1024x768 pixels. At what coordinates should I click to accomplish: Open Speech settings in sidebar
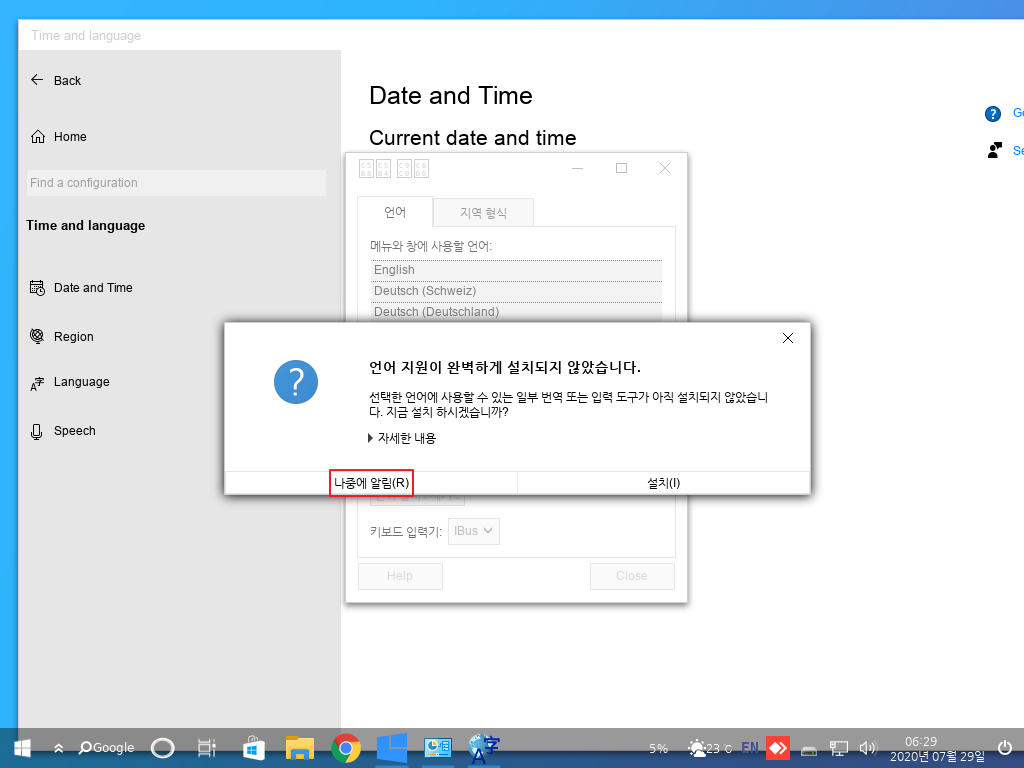pos(63,431)
